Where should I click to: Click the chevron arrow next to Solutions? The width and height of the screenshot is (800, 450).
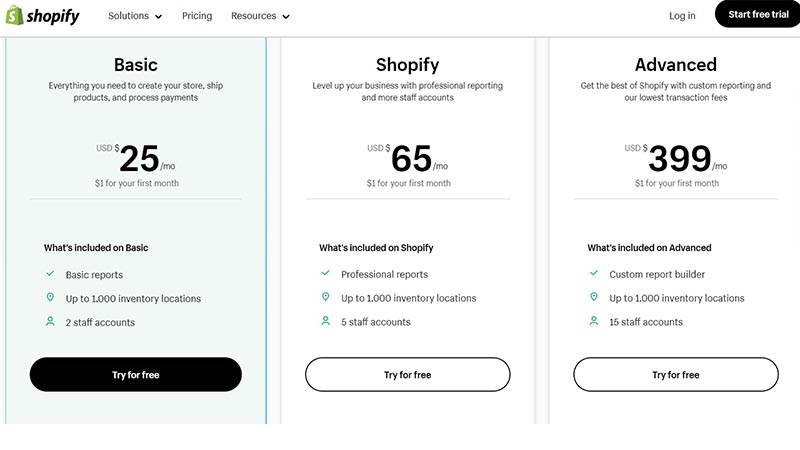[x=159, y=17]
